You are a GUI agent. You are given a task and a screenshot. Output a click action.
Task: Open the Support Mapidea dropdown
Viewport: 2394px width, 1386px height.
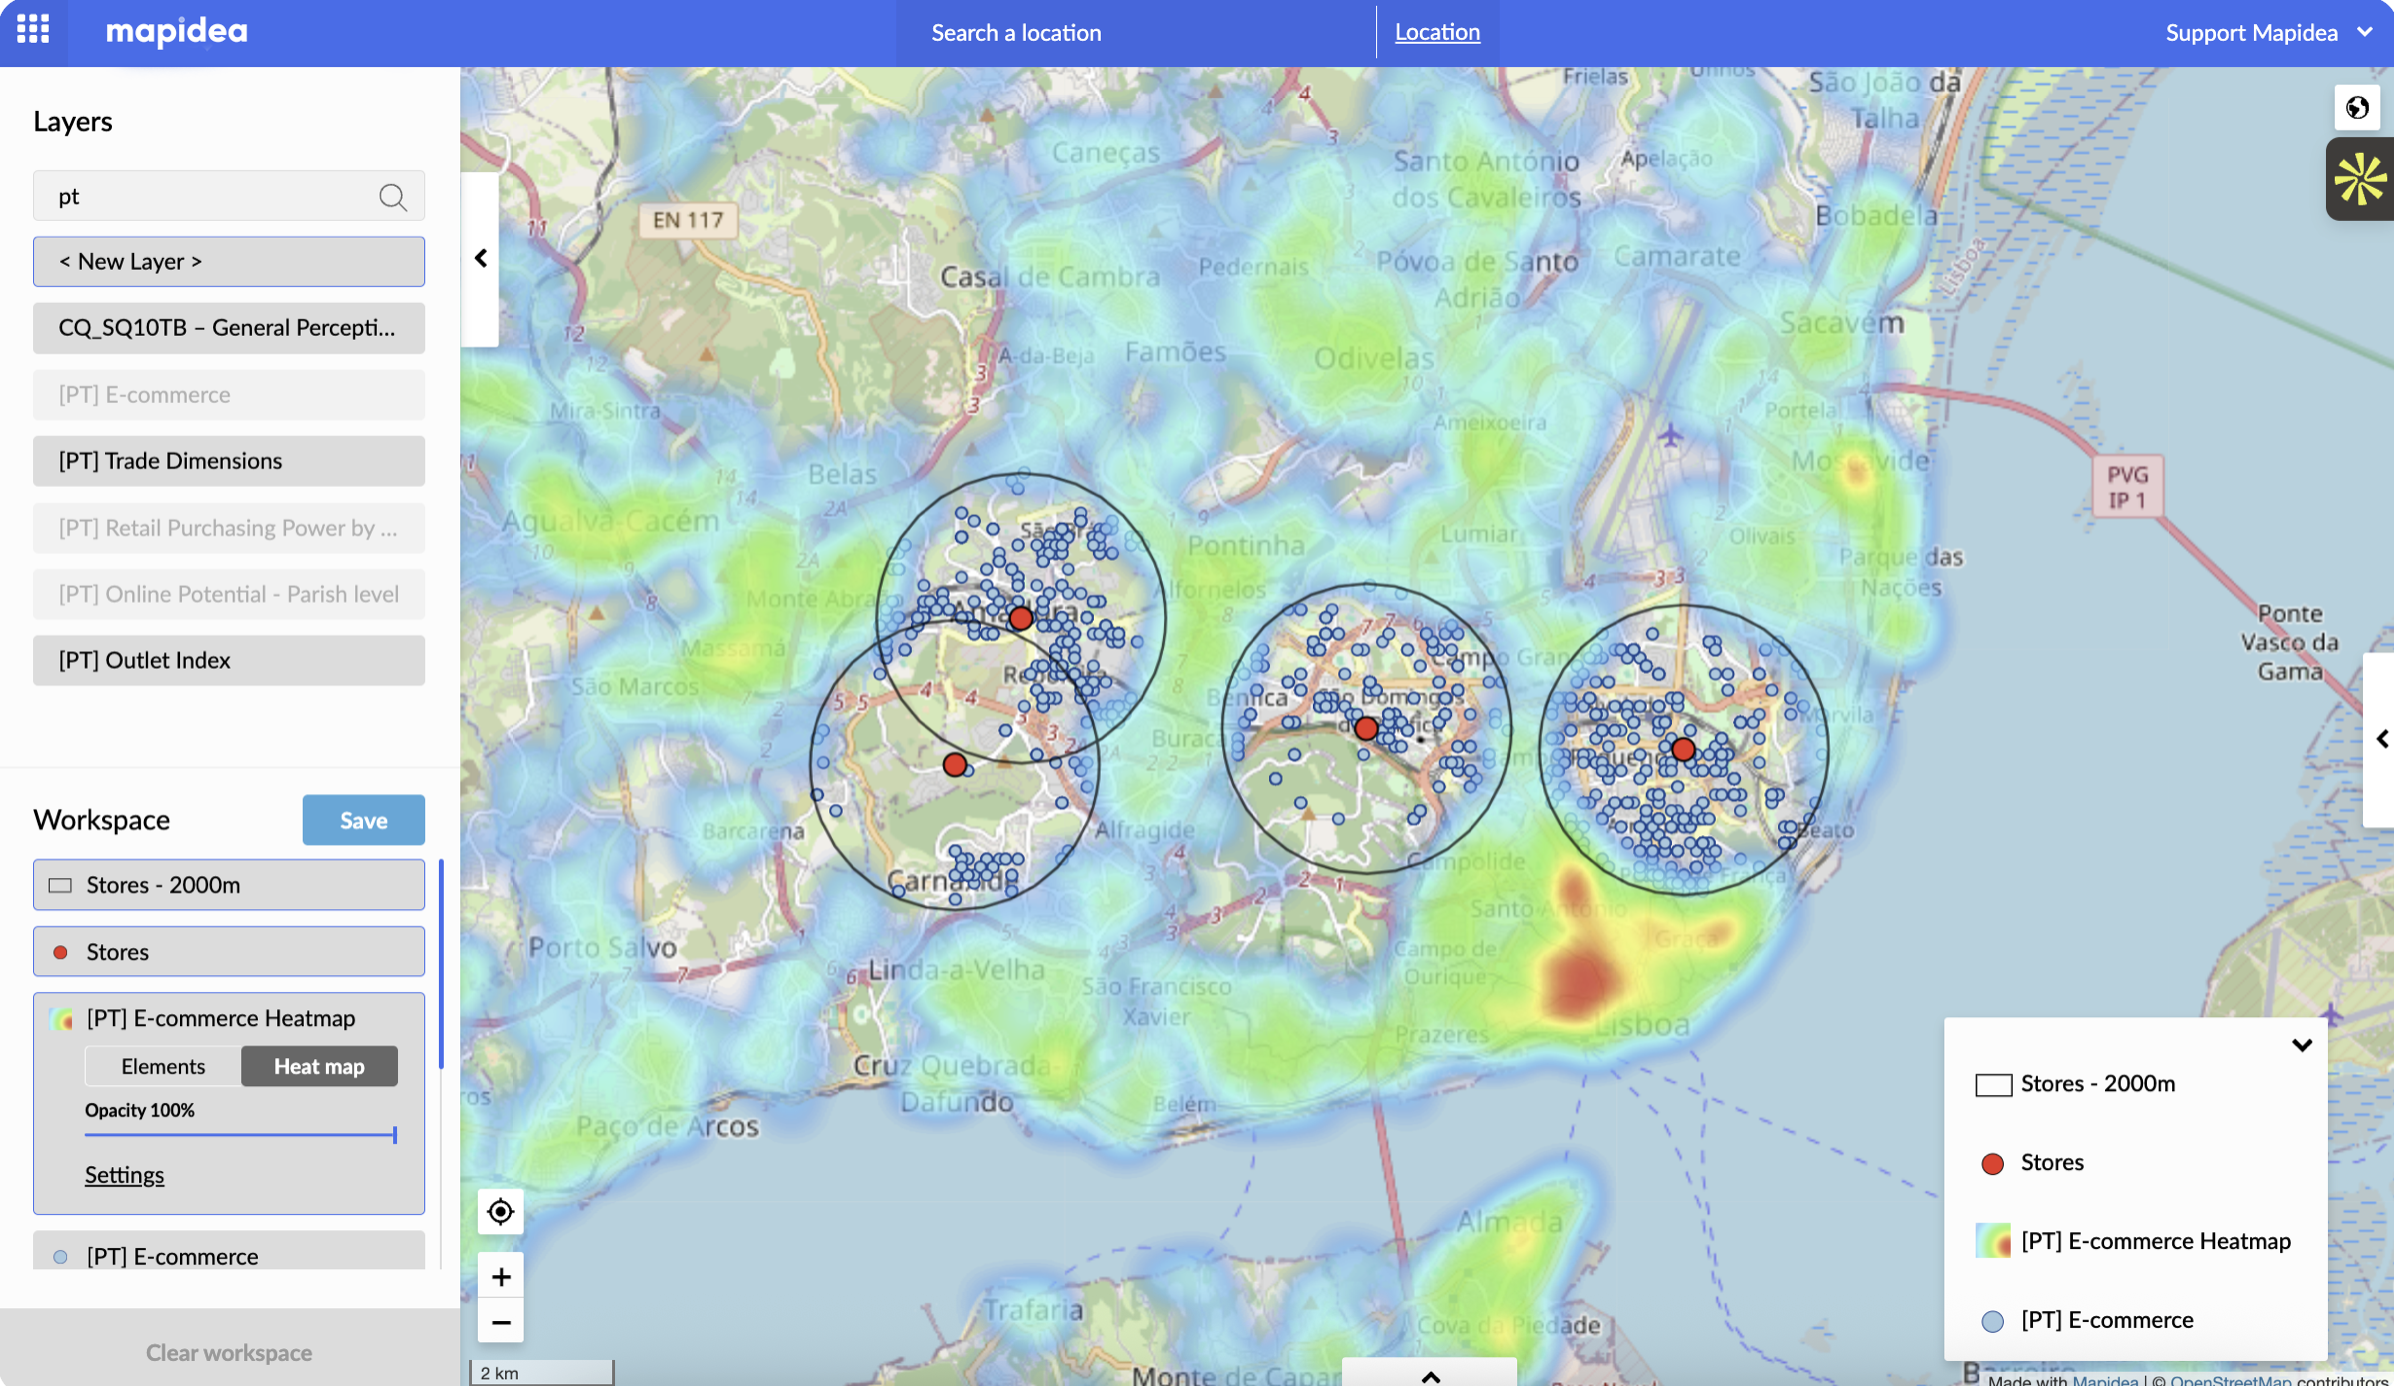(x=2267, y=32)
